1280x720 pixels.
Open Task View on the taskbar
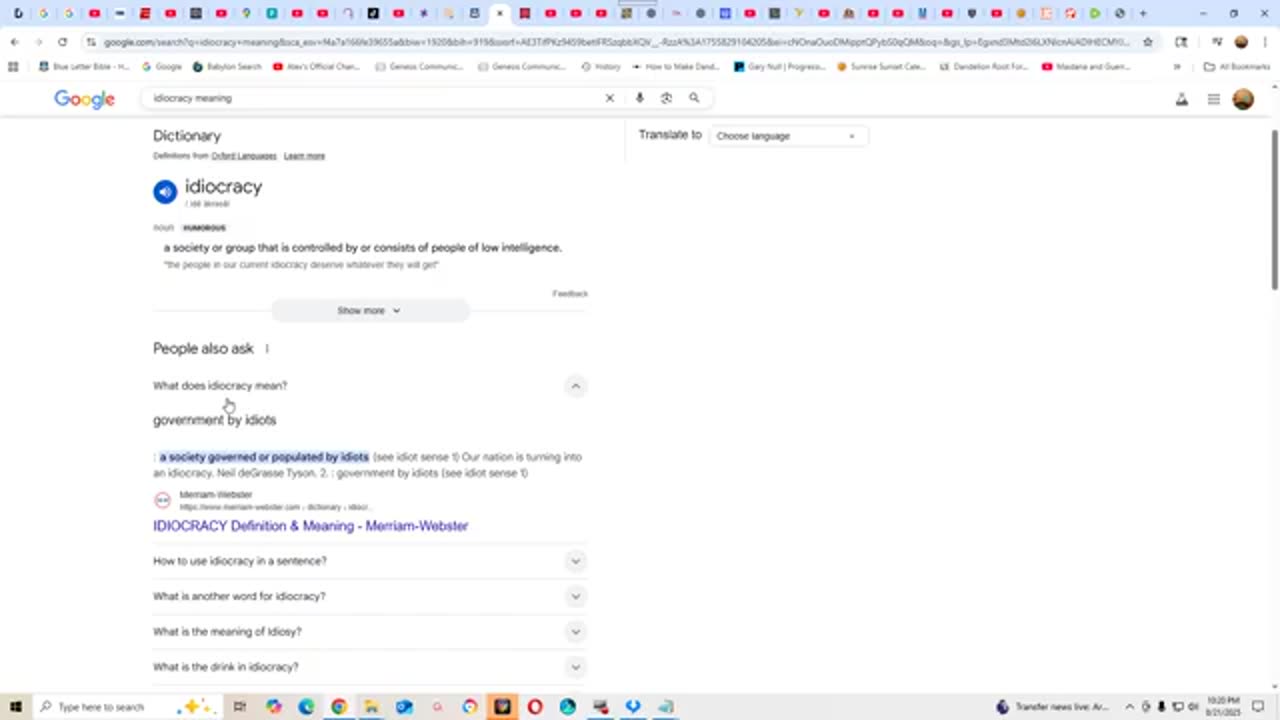click(239, 706)
